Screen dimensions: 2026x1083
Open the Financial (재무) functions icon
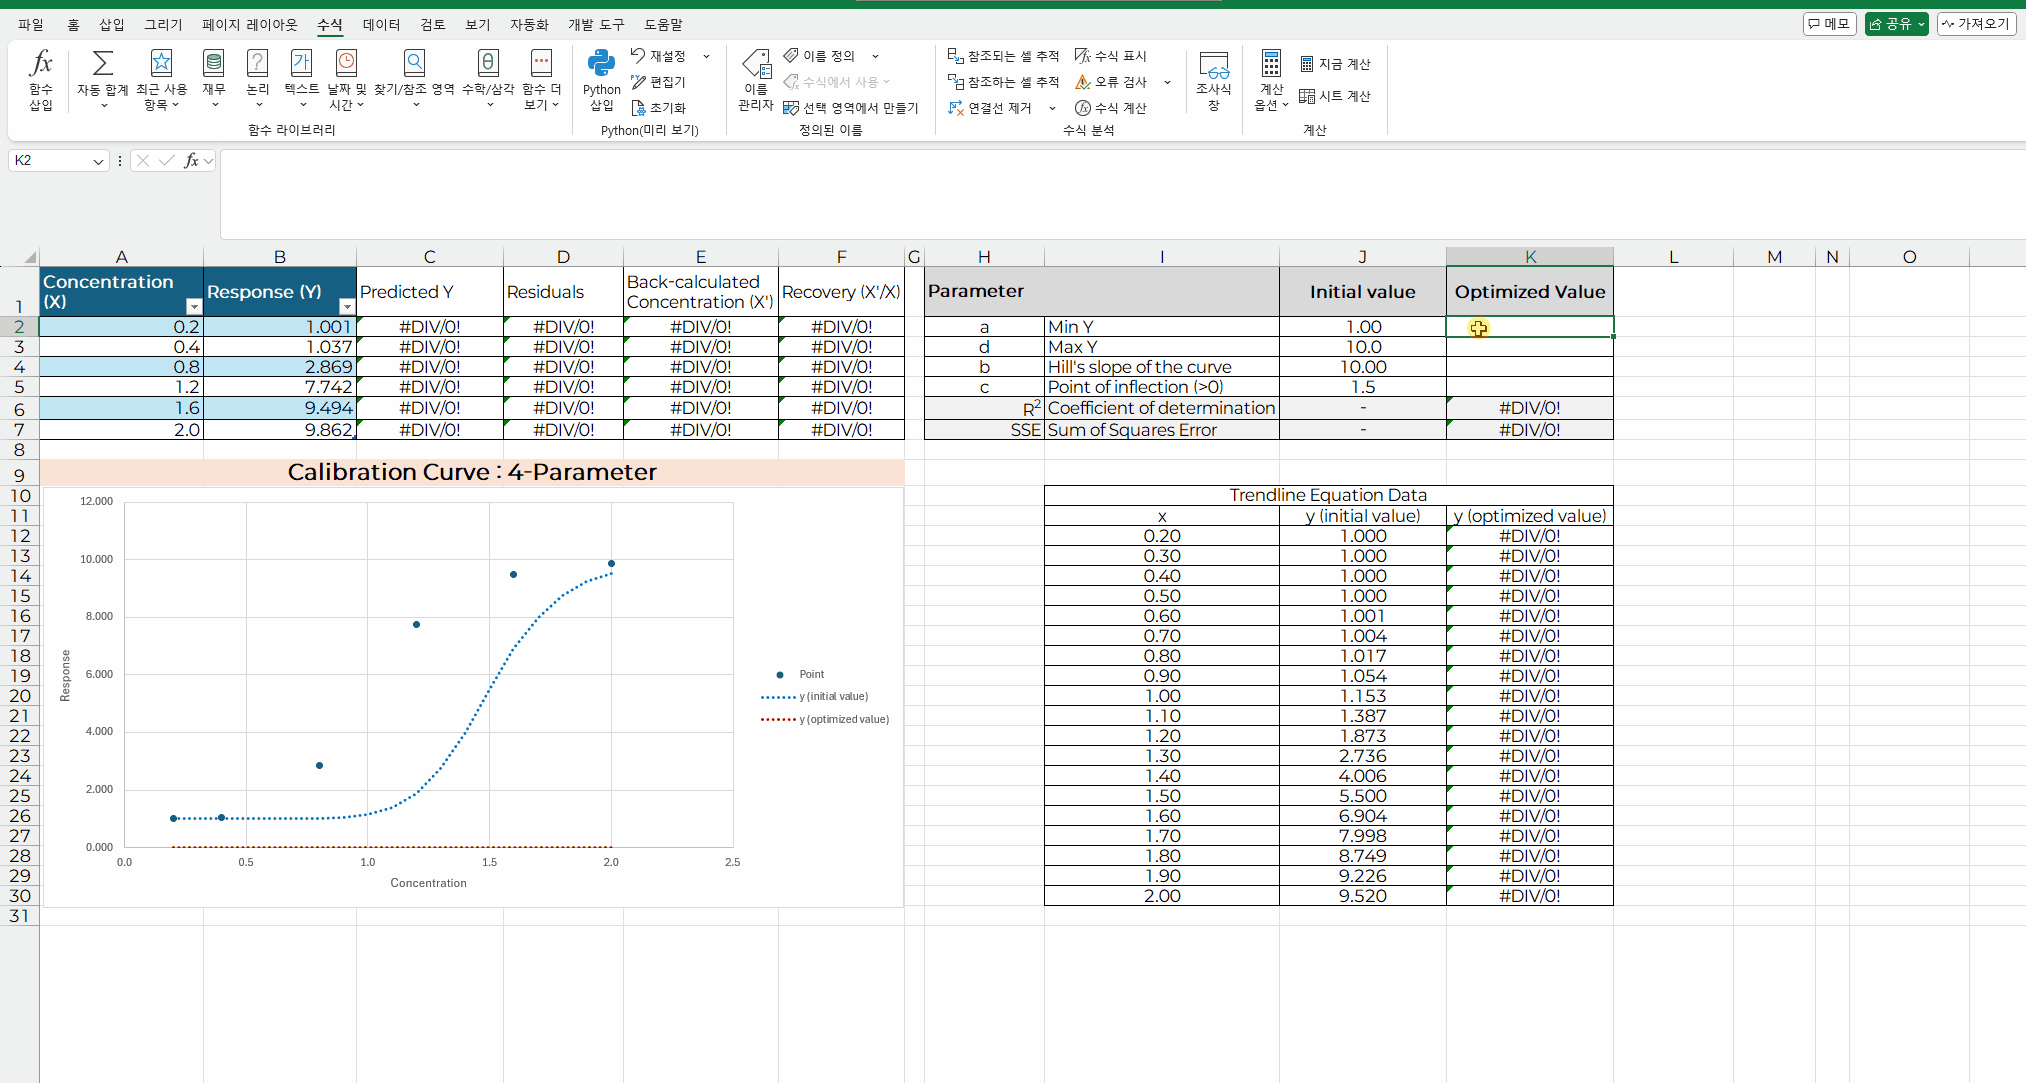point(213,64)
